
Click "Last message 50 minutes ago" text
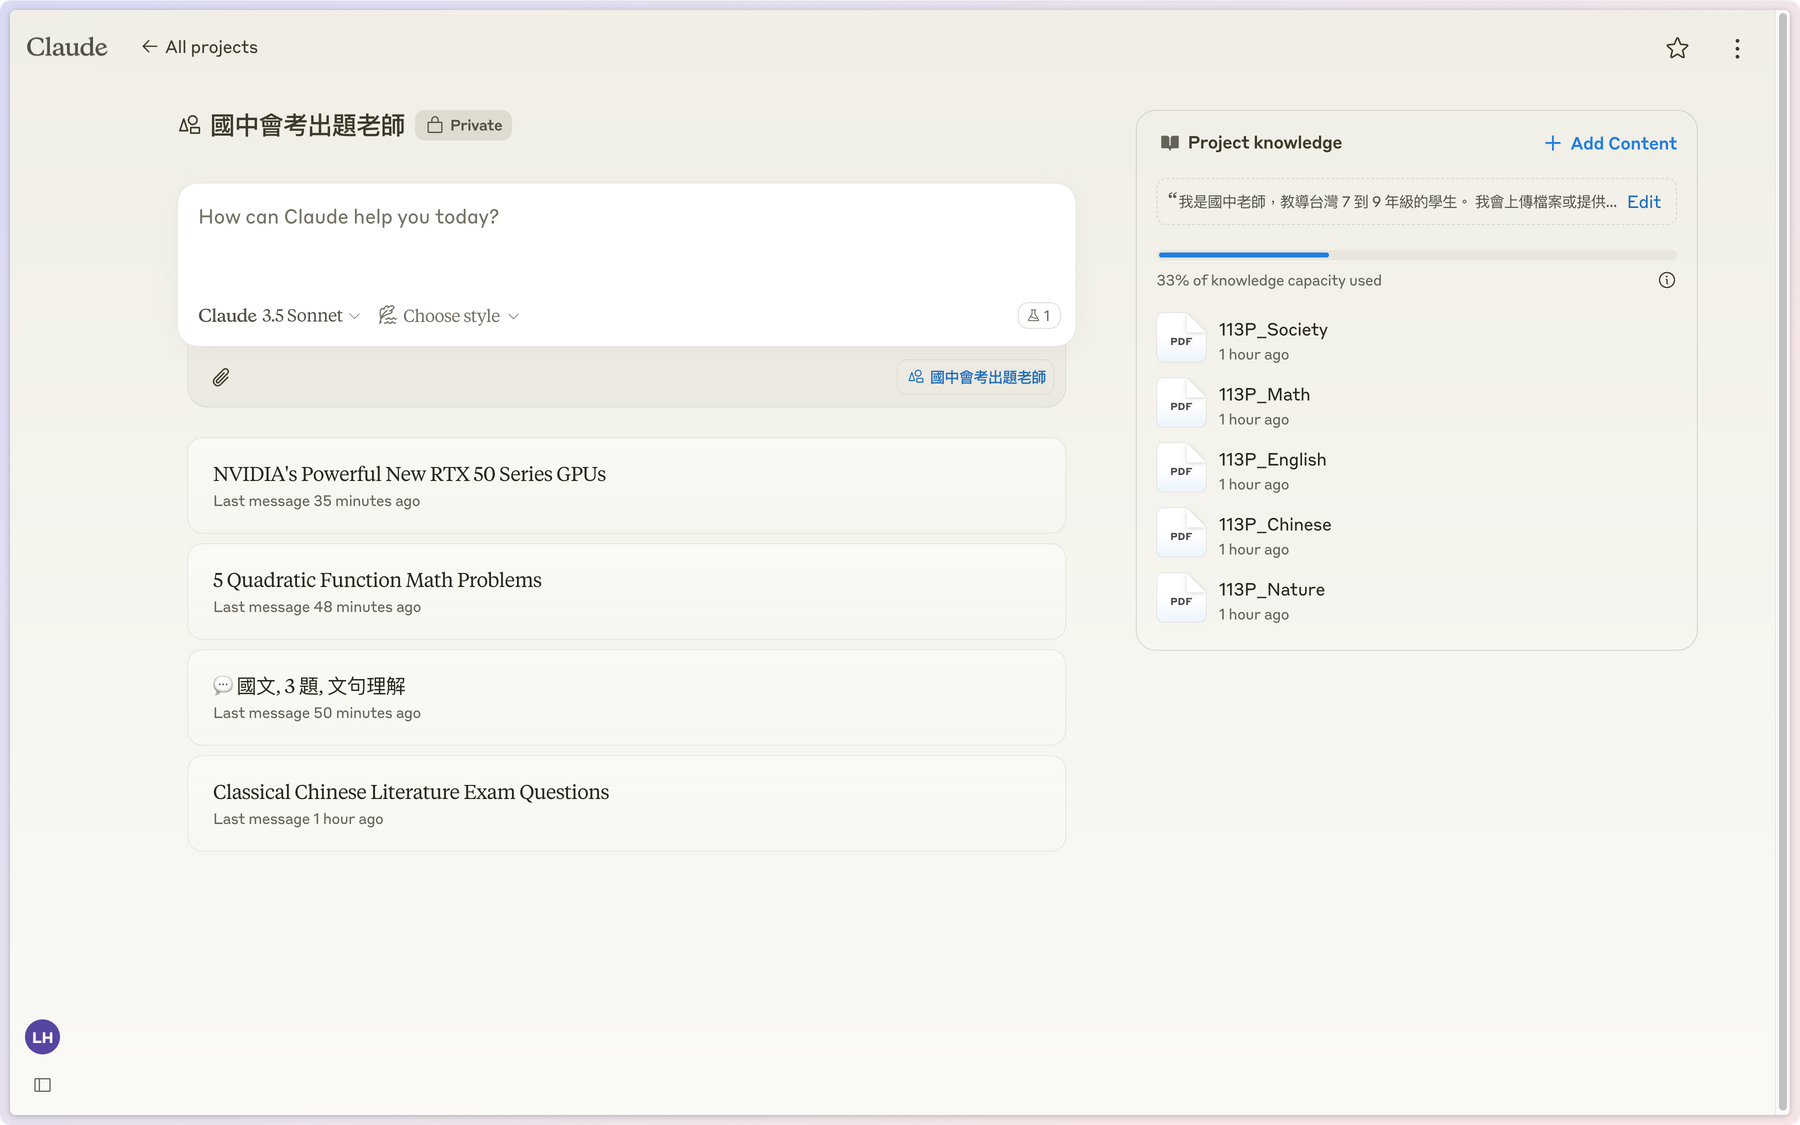[x=317, y=713]
